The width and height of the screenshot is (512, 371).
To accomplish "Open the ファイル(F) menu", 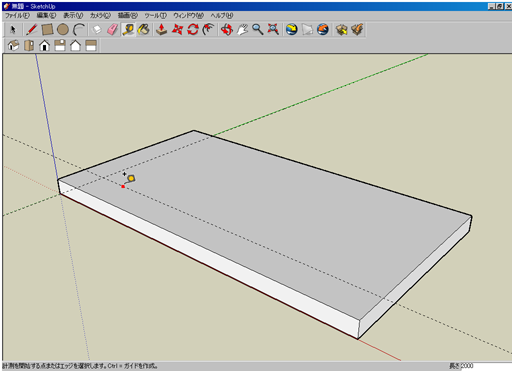I will (17, 16).
